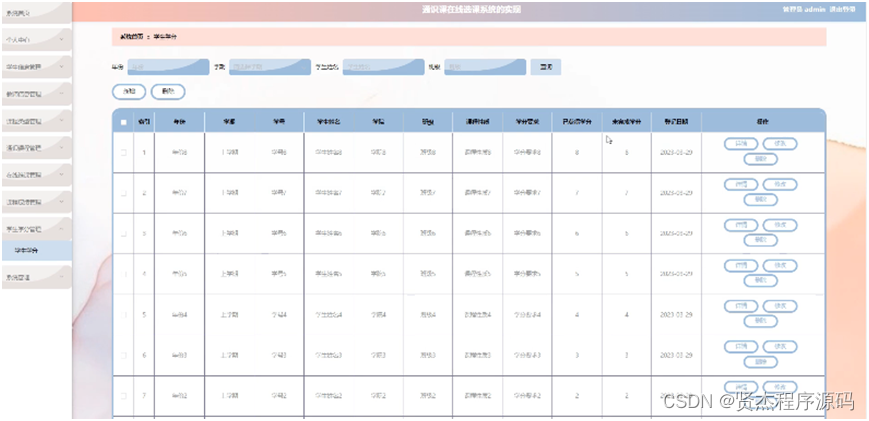Click the 学号 column header

279,122
